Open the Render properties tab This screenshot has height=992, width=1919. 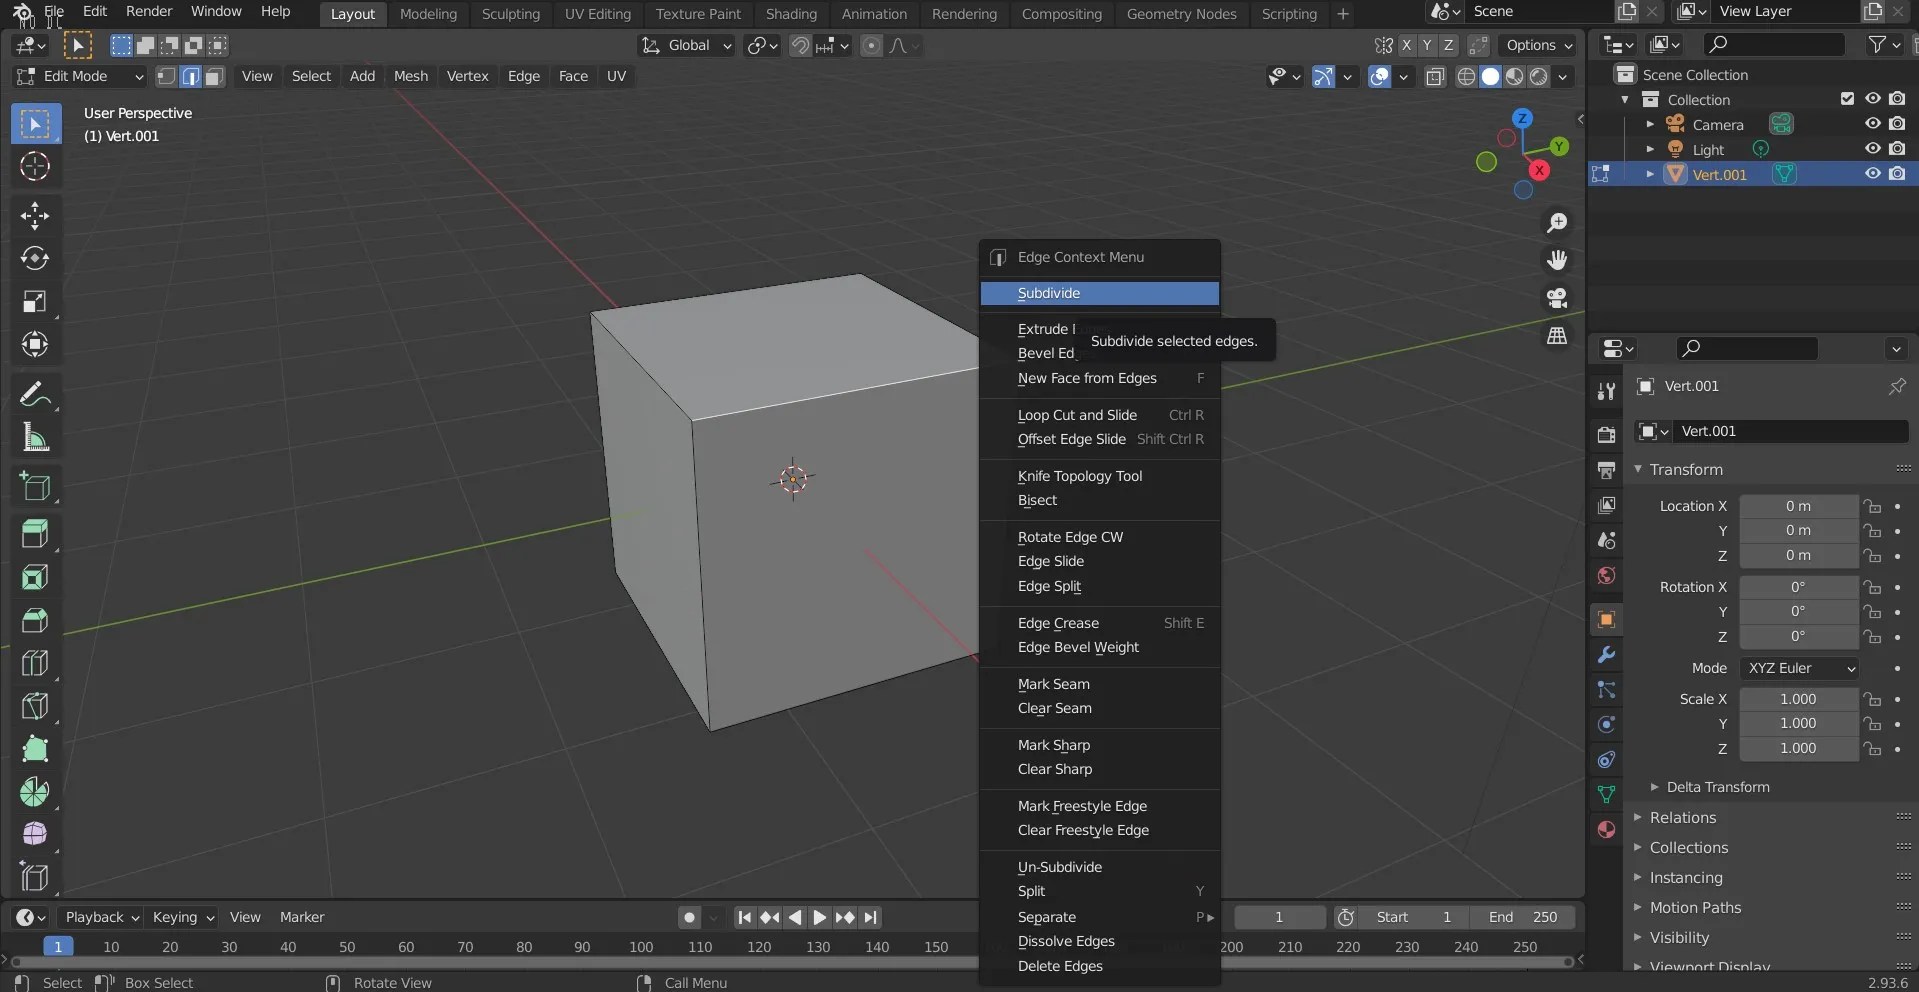pos(1605,433)
